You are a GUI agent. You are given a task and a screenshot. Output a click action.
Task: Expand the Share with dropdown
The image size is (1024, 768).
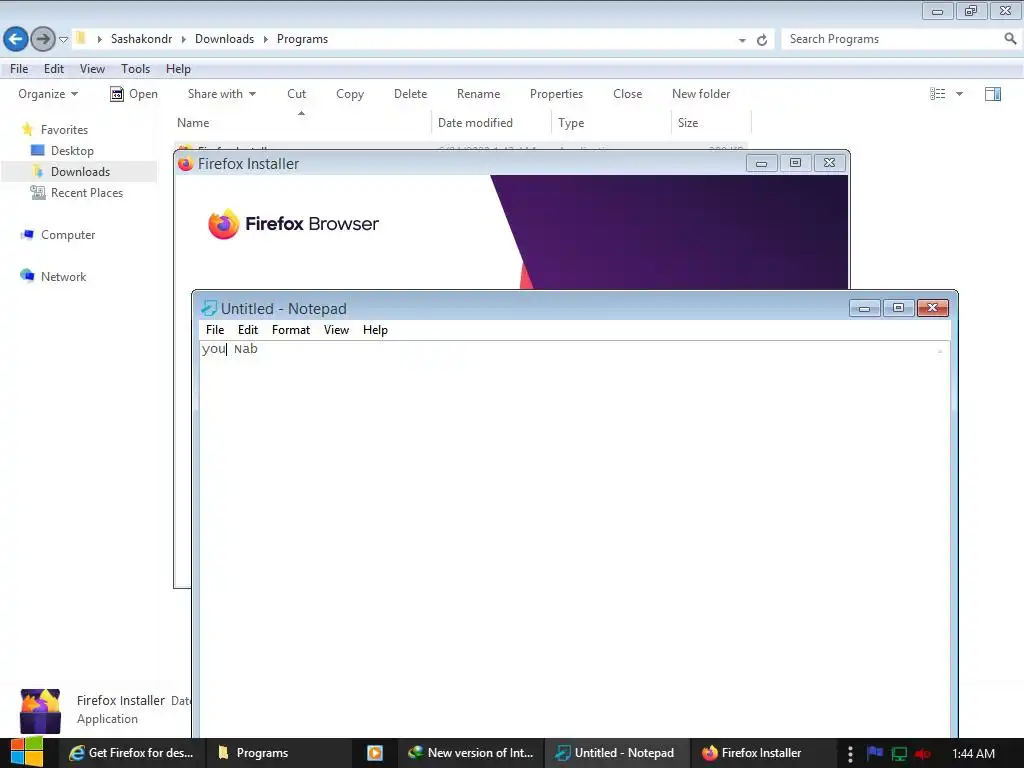tap(221, 94)
